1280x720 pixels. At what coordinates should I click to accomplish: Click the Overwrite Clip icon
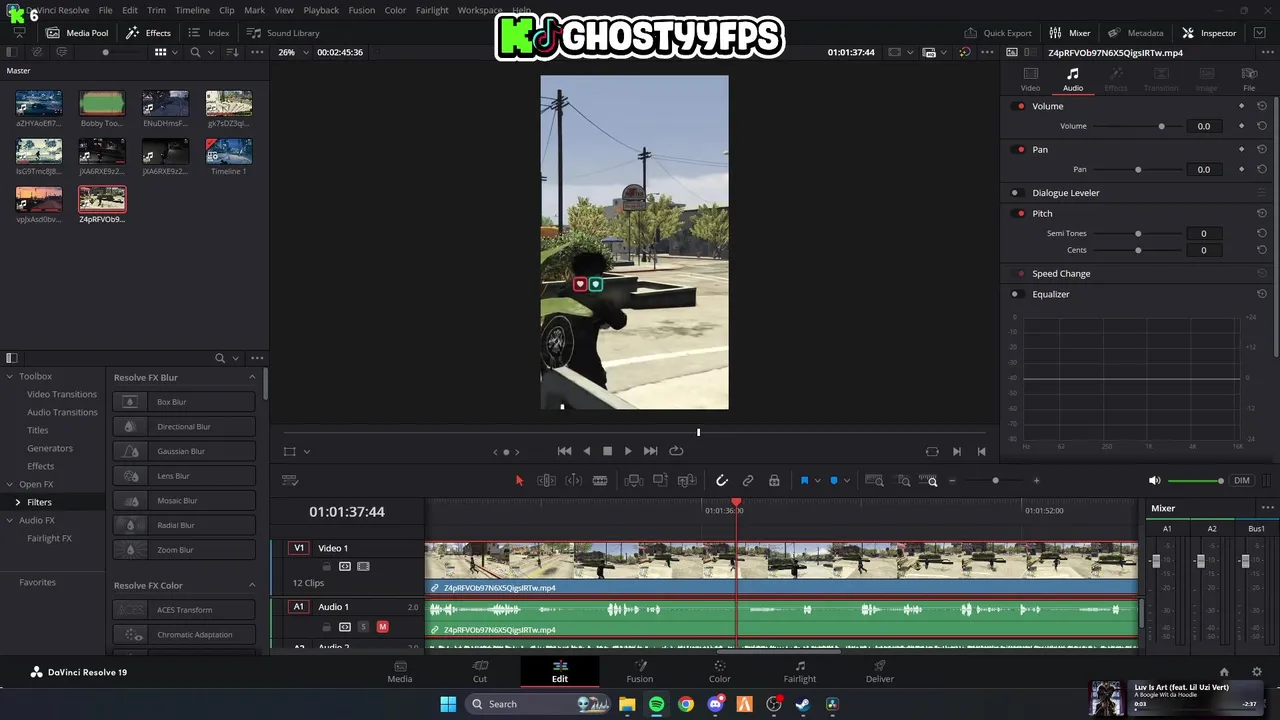tap(660, 481)
